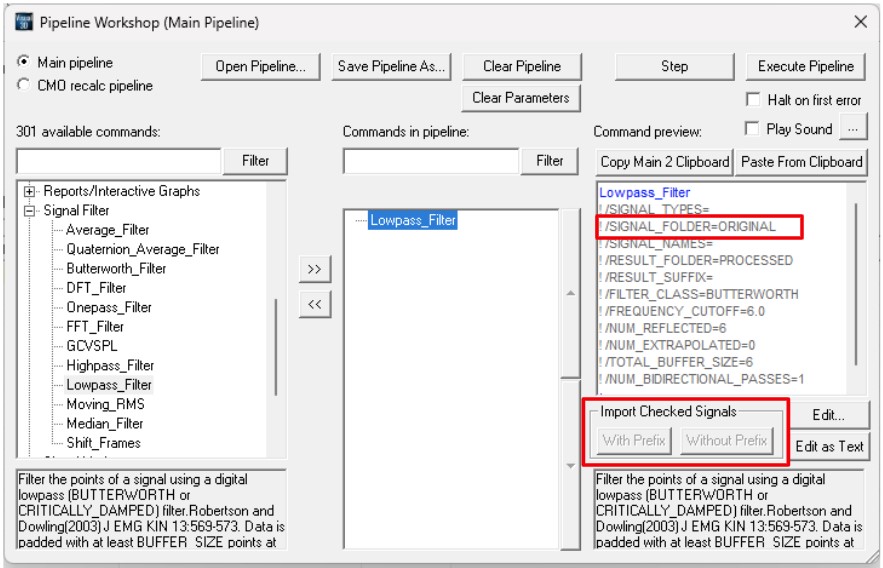Click the available commands filter text field
Image resolution: width=883 pixels, height=568 pixels.
click(119, 161)
